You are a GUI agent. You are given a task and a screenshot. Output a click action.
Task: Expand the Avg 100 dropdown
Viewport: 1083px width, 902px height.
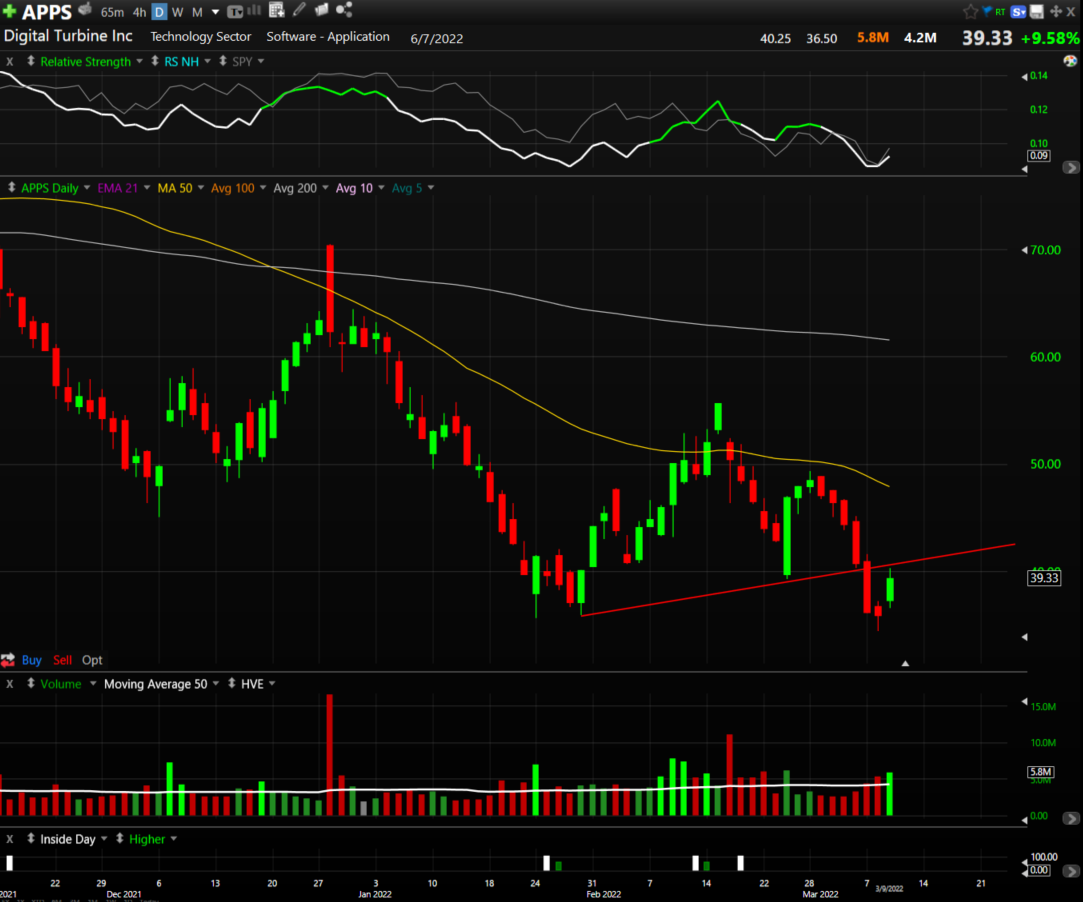pyautogui.click(x=263, y=188)
